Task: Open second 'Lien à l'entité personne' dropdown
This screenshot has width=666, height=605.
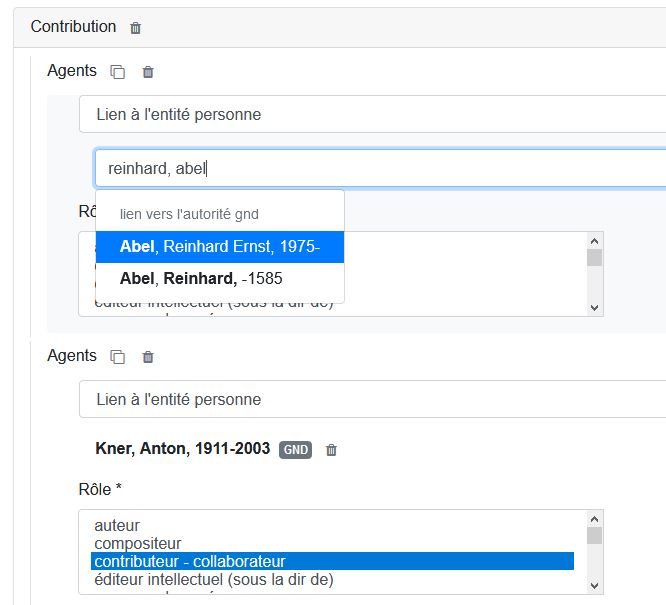Action: pyautogui.click(x=372, y=399)
